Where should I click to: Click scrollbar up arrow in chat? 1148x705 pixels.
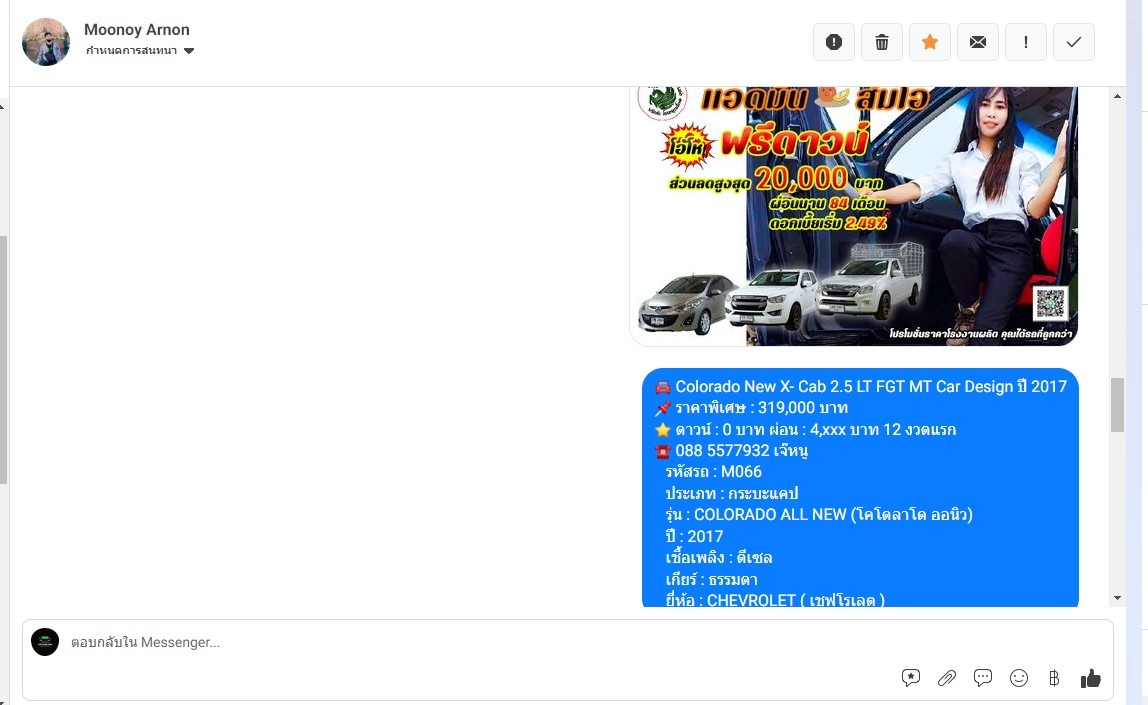click(1117, 96)
